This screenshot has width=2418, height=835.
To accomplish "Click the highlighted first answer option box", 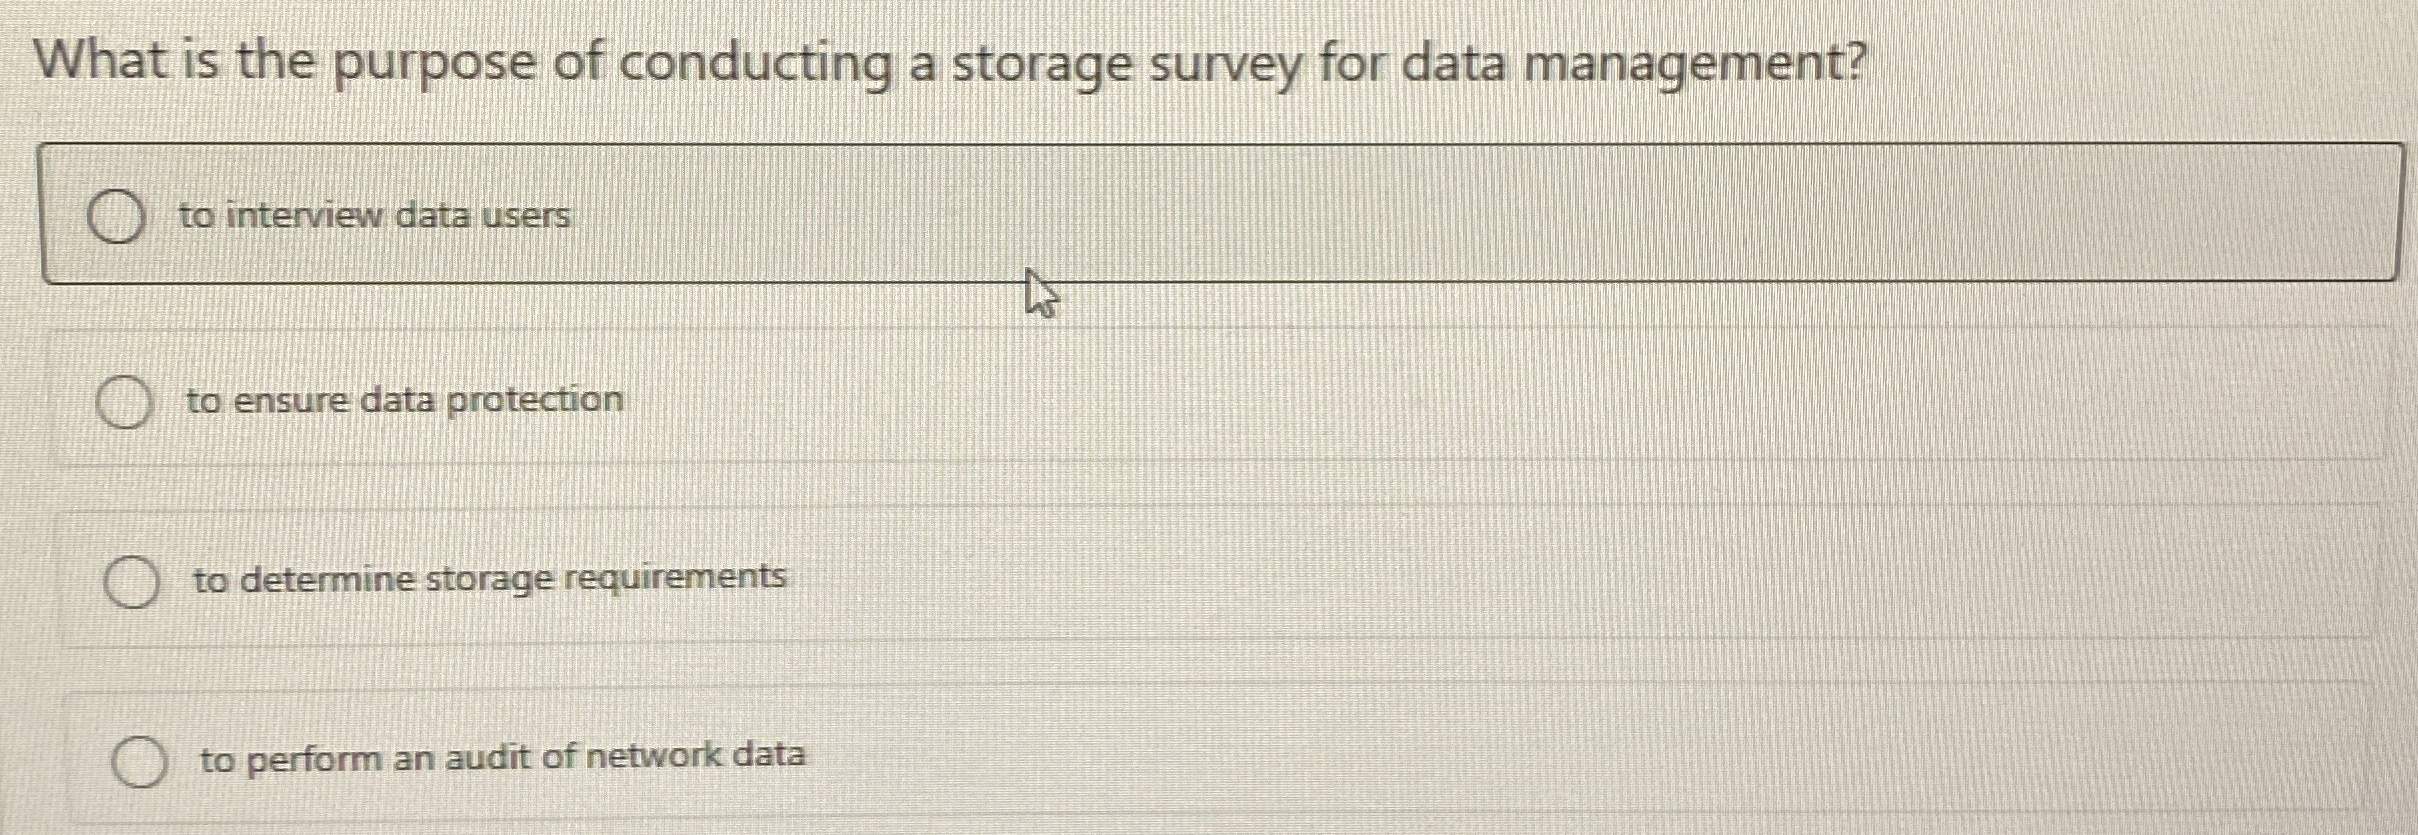I will [1200, 210].
